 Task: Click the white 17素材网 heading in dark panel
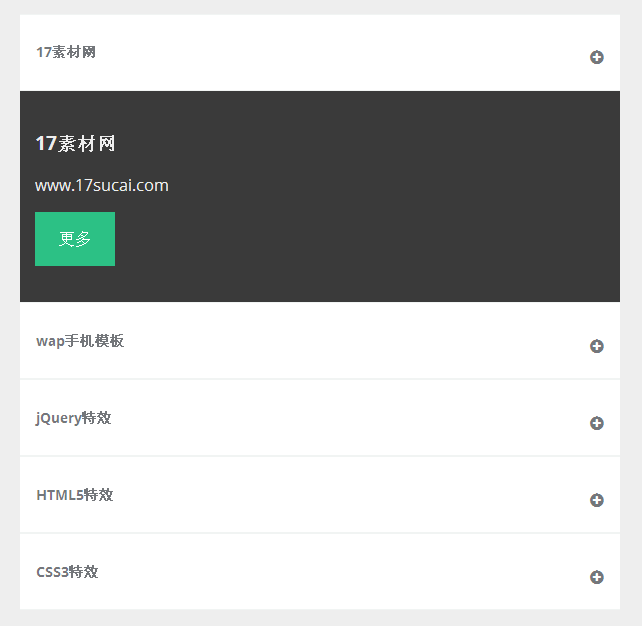click(75, 144)
